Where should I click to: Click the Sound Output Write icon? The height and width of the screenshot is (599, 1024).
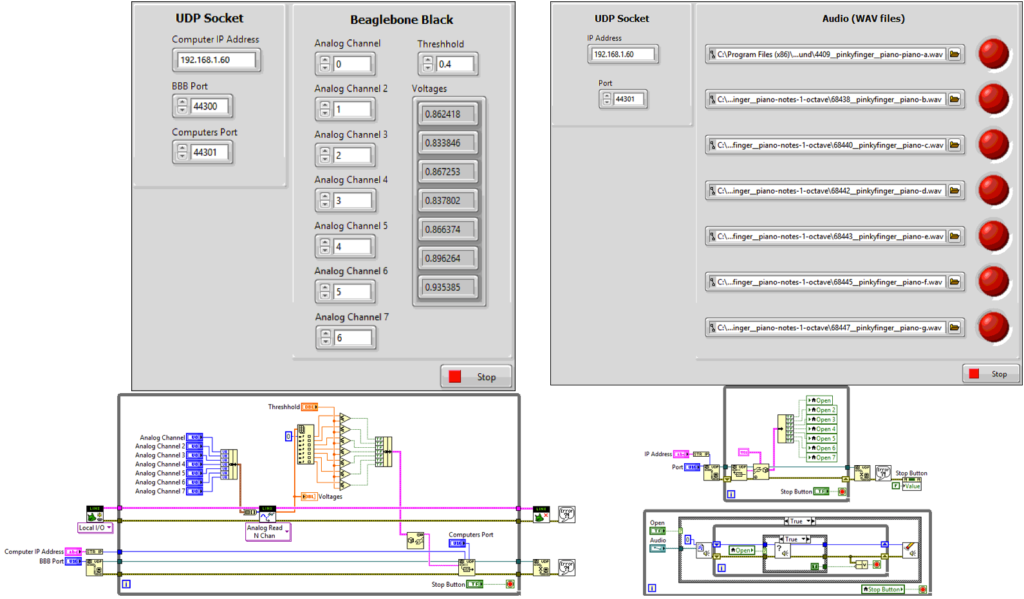click(910, 550)
